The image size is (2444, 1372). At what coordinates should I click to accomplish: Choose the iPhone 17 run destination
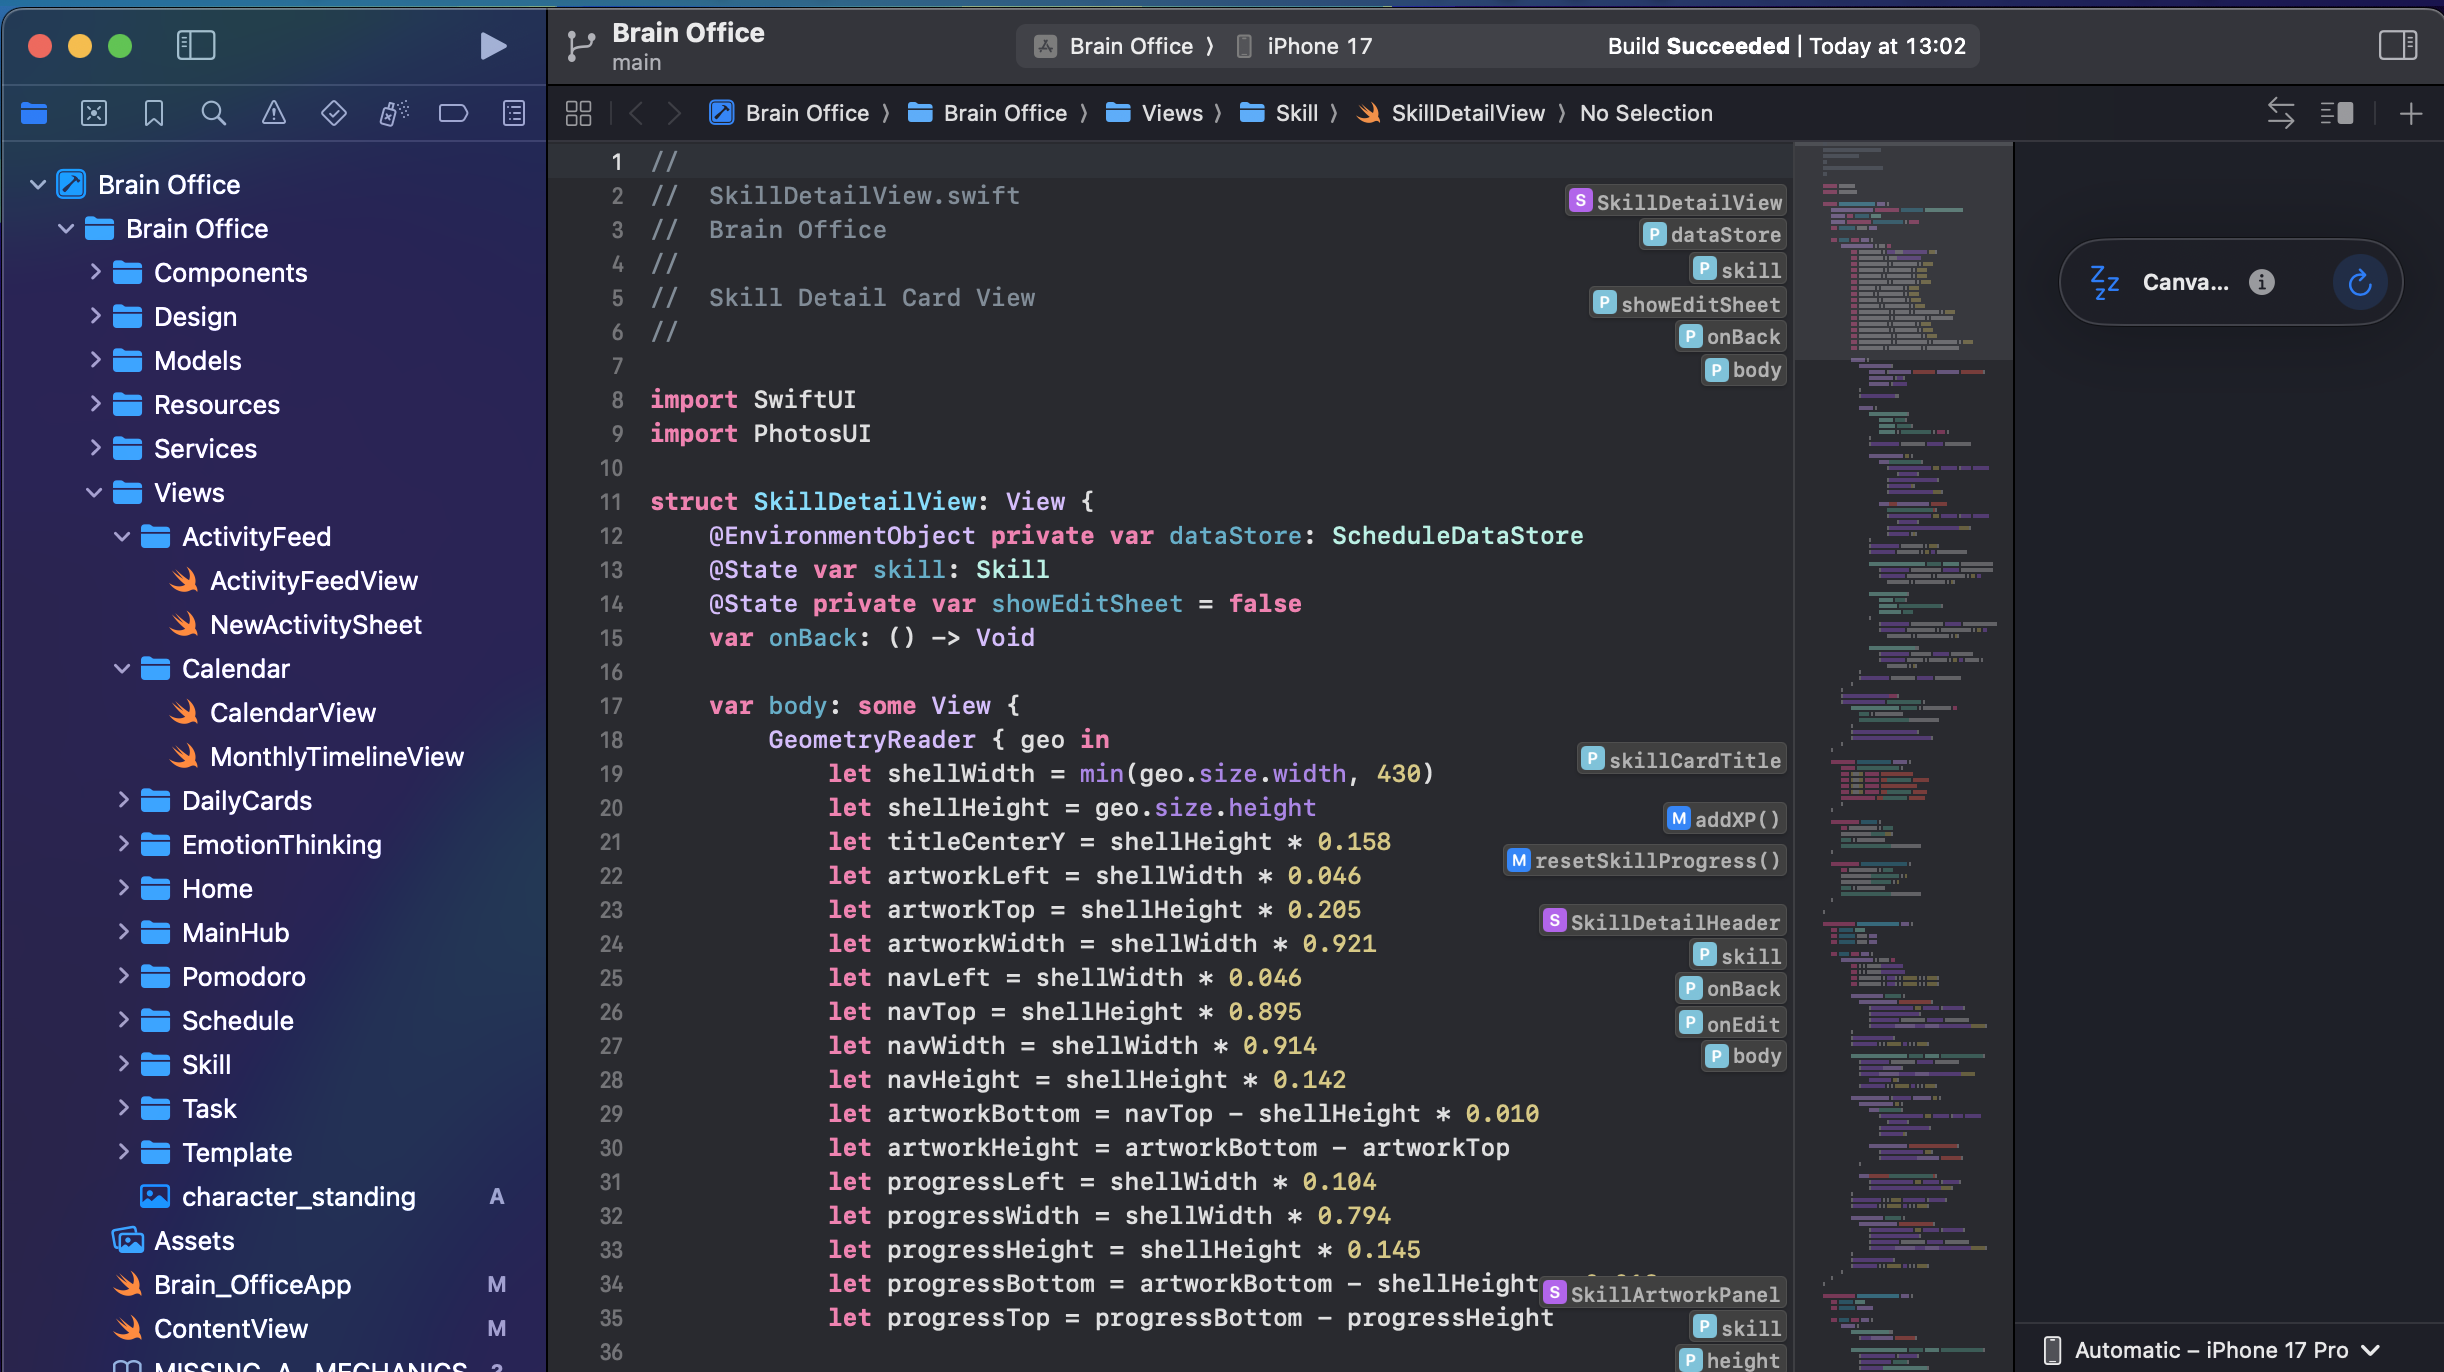[x=1305, y=46]
